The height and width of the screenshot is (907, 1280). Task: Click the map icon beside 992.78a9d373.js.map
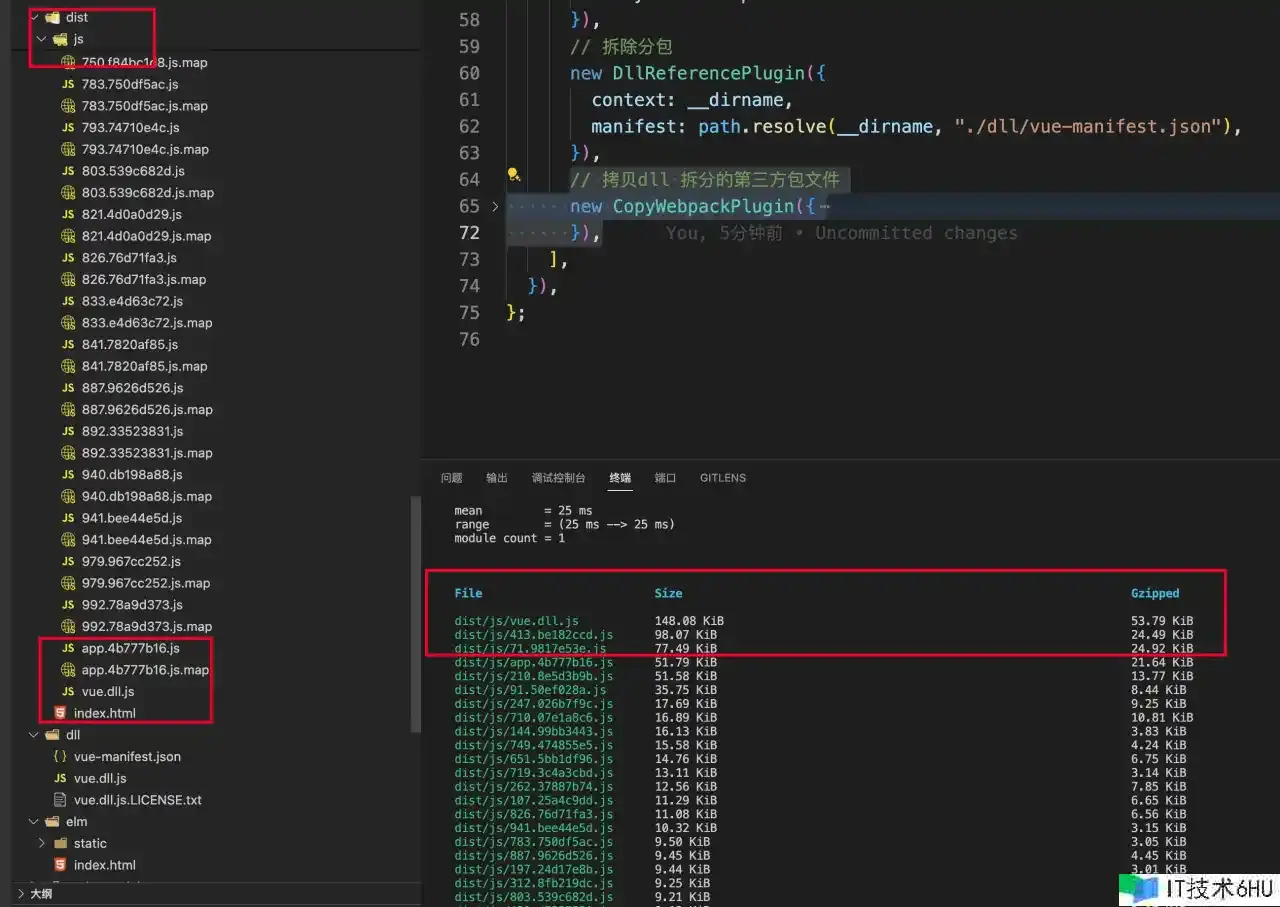[68, 627]
